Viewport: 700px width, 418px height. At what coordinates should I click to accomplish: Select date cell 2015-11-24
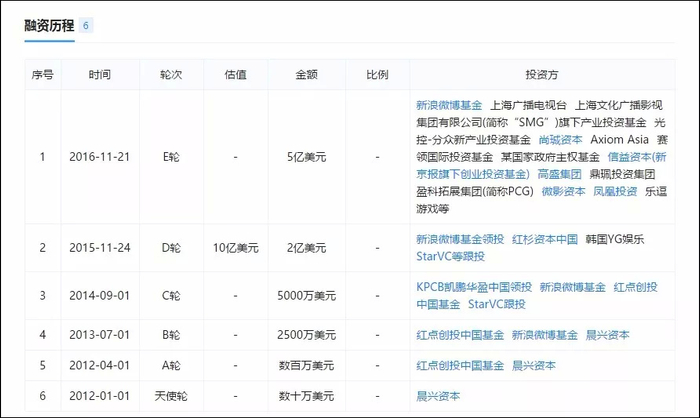pos(100,248)
